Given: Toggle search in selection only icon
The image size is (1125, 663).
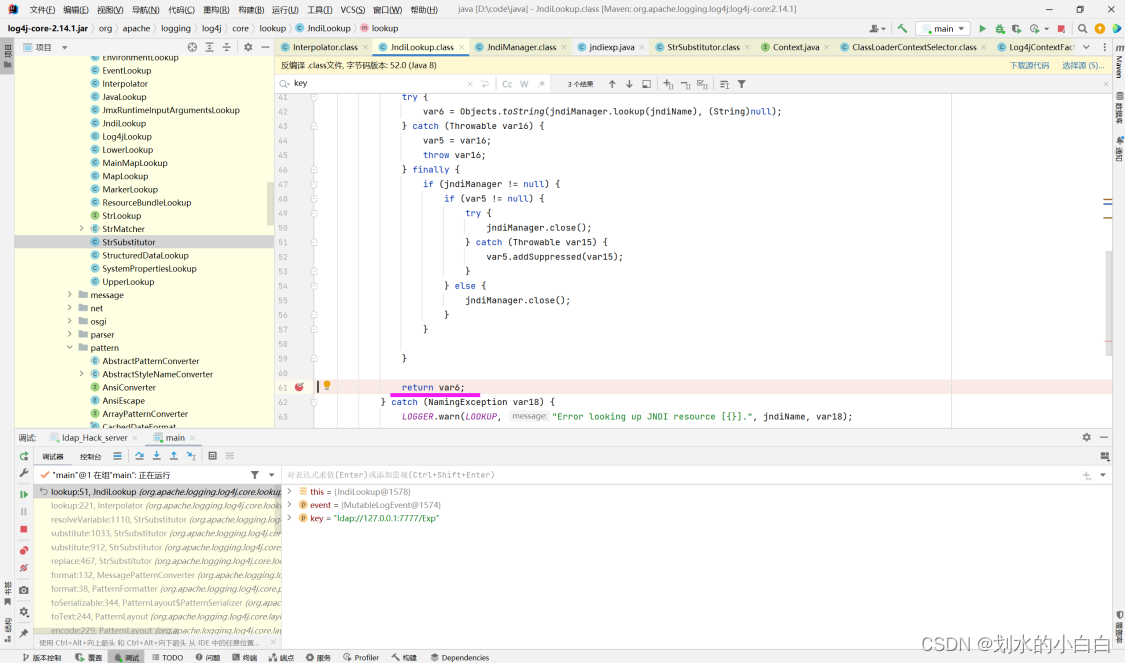Looking at the screenshot, I should pos(646,84).
